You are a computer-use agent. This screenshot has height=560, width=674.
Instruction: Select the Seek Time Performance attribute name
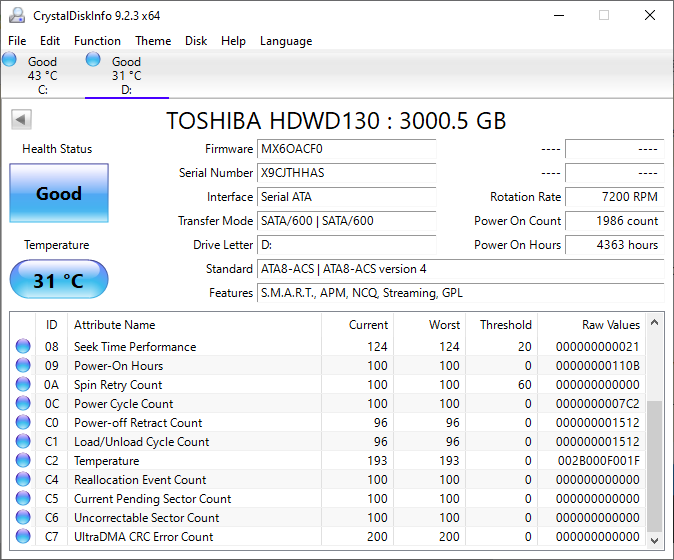pos(135,347)
